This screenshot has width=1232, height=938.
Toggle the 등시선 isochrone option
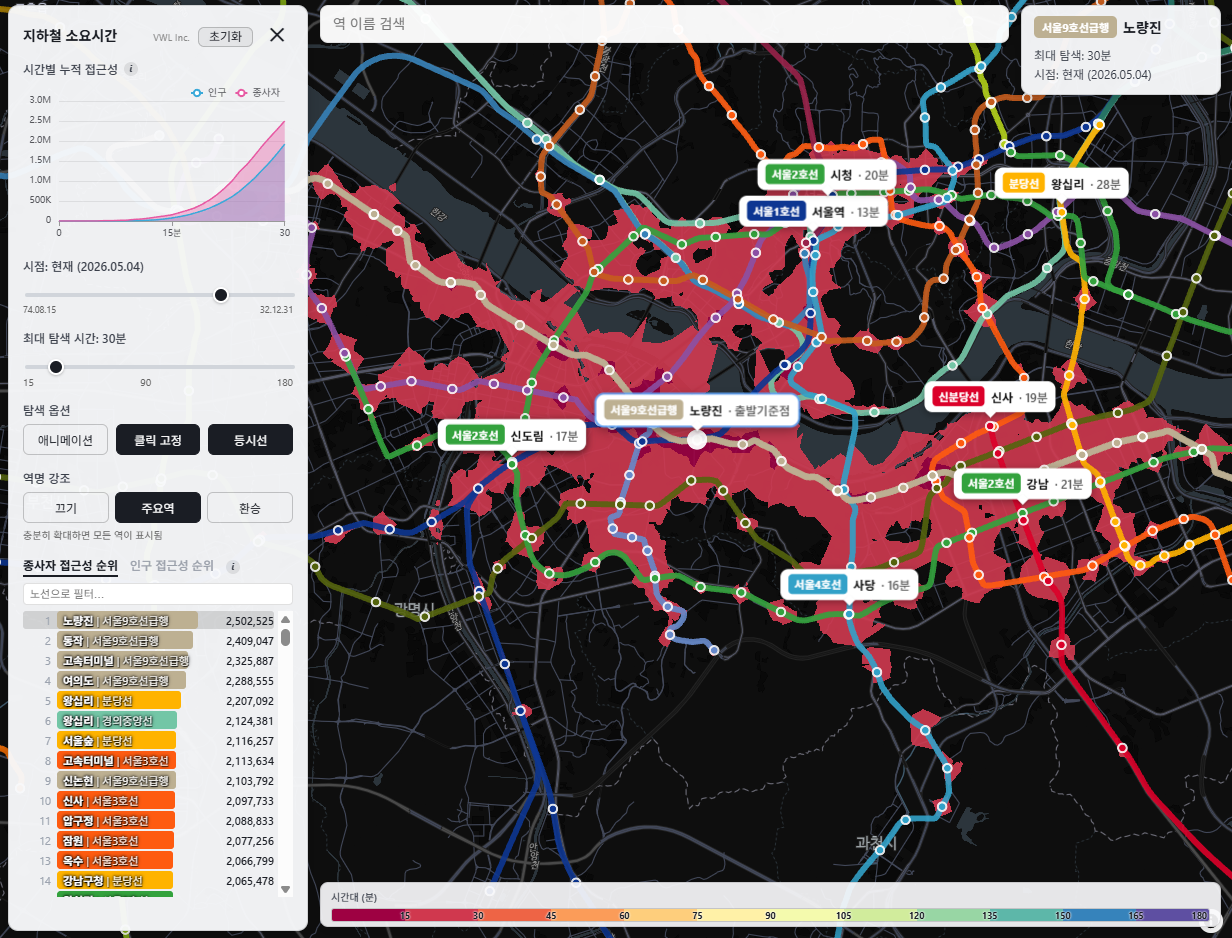pos(250,439)
